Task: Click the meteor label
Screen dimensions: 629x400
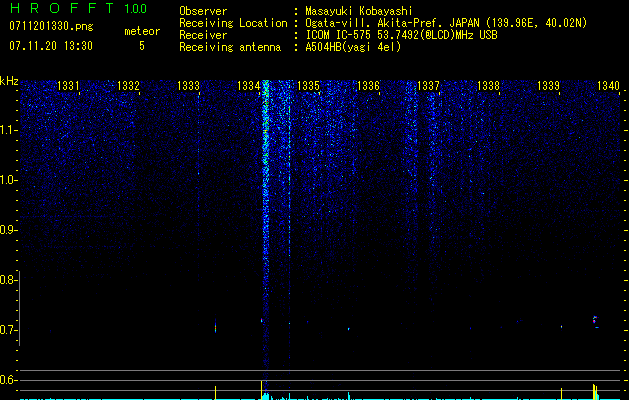Action: 142,31
